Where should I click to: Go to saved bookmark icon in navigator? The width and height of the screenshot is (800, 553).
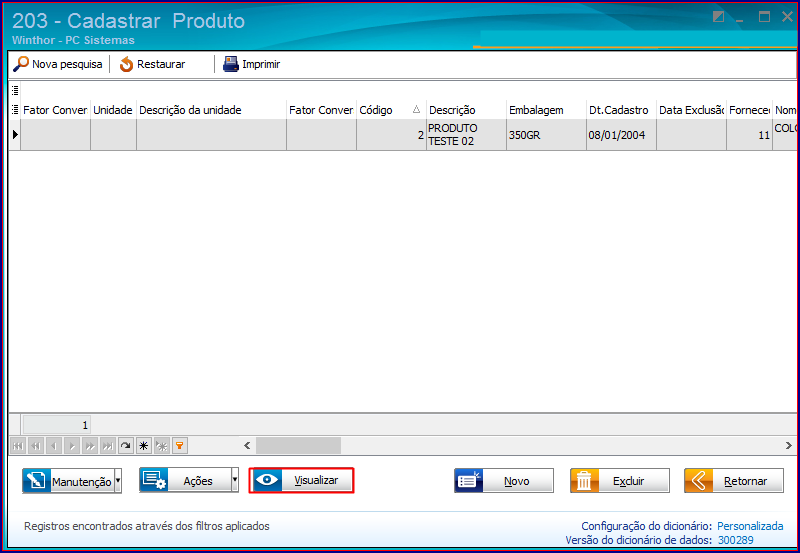pyautogui.click(x=162, y=446)
